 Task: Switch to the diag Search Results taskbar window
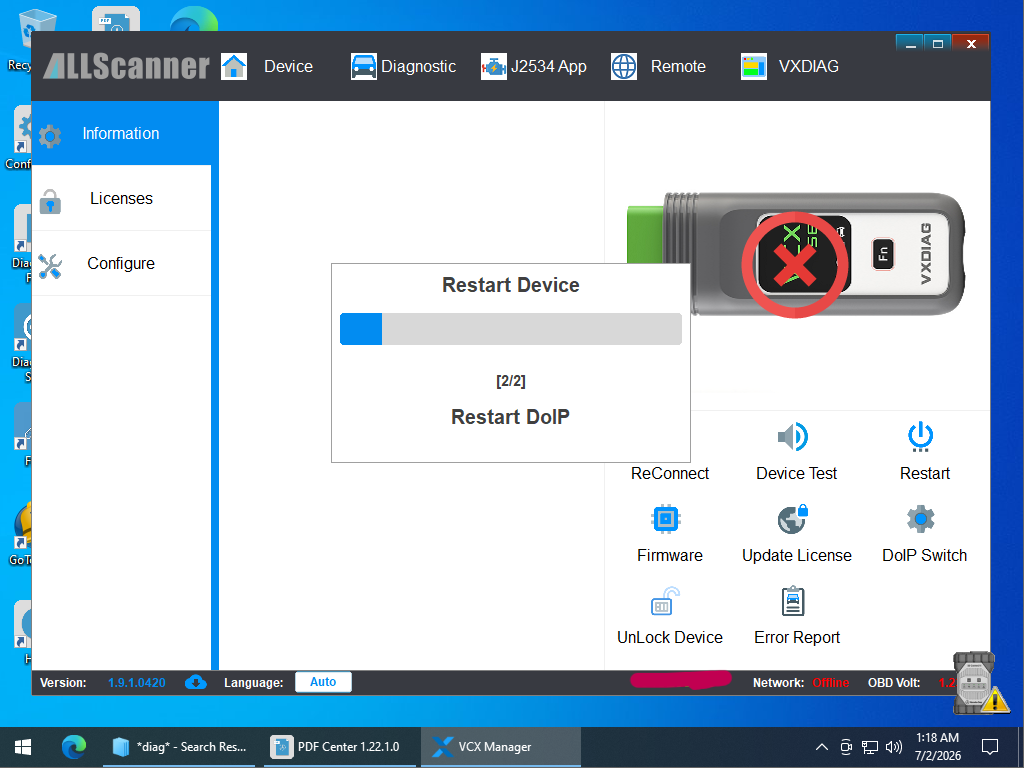[x=179, y=746]
